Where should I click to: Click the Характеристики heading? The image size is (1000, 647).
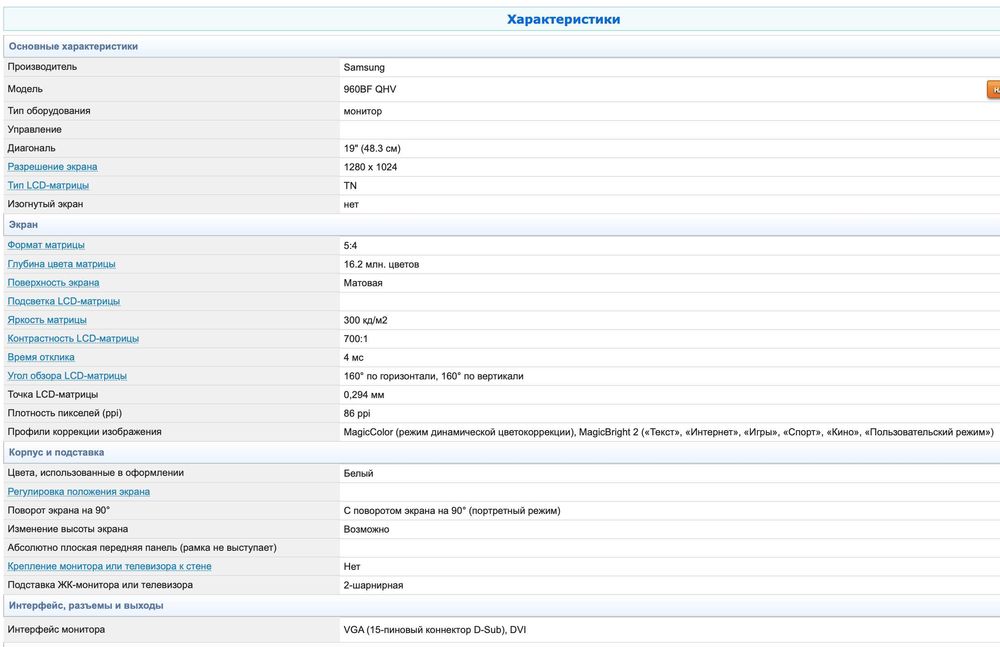pos(563,19)
